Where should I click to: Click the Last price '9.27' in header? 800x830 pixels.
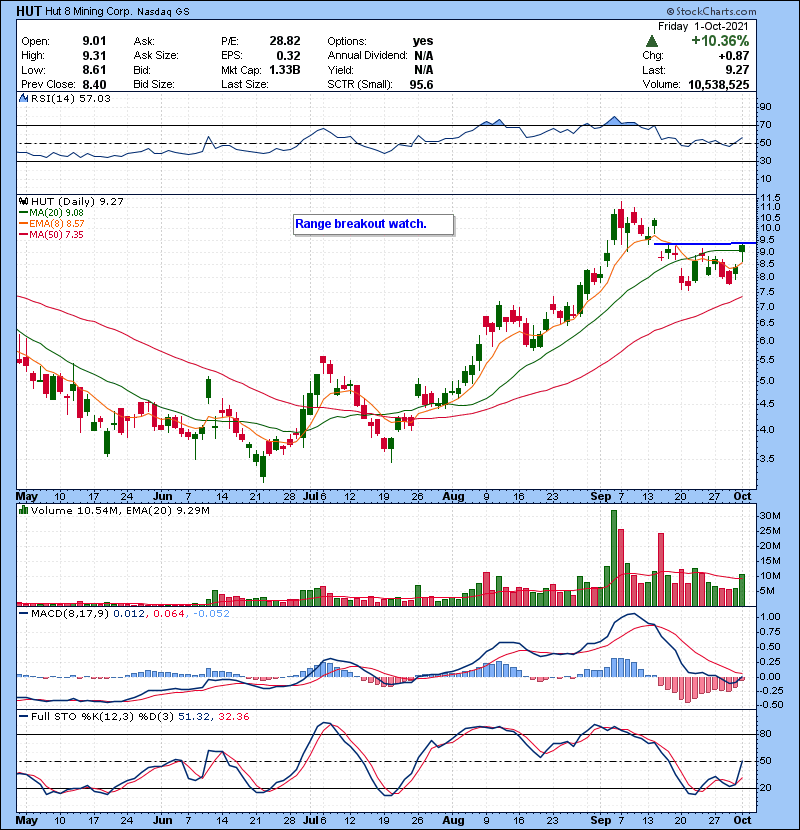coord(737,70)
